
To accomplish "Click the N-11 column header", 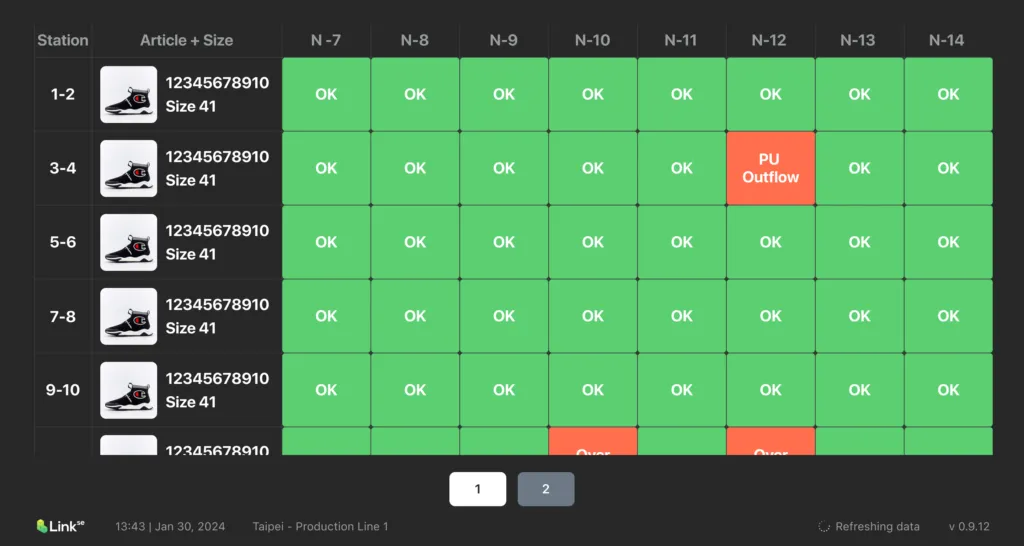I will pos(681,40).
